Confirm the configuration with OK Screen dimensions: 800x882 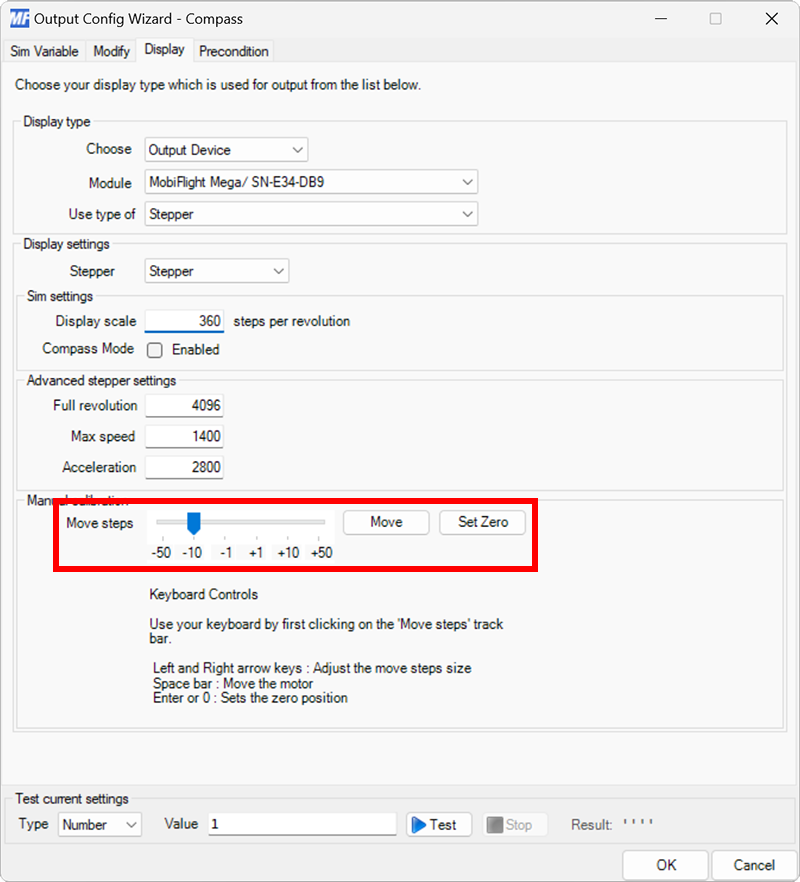(665, 865)
